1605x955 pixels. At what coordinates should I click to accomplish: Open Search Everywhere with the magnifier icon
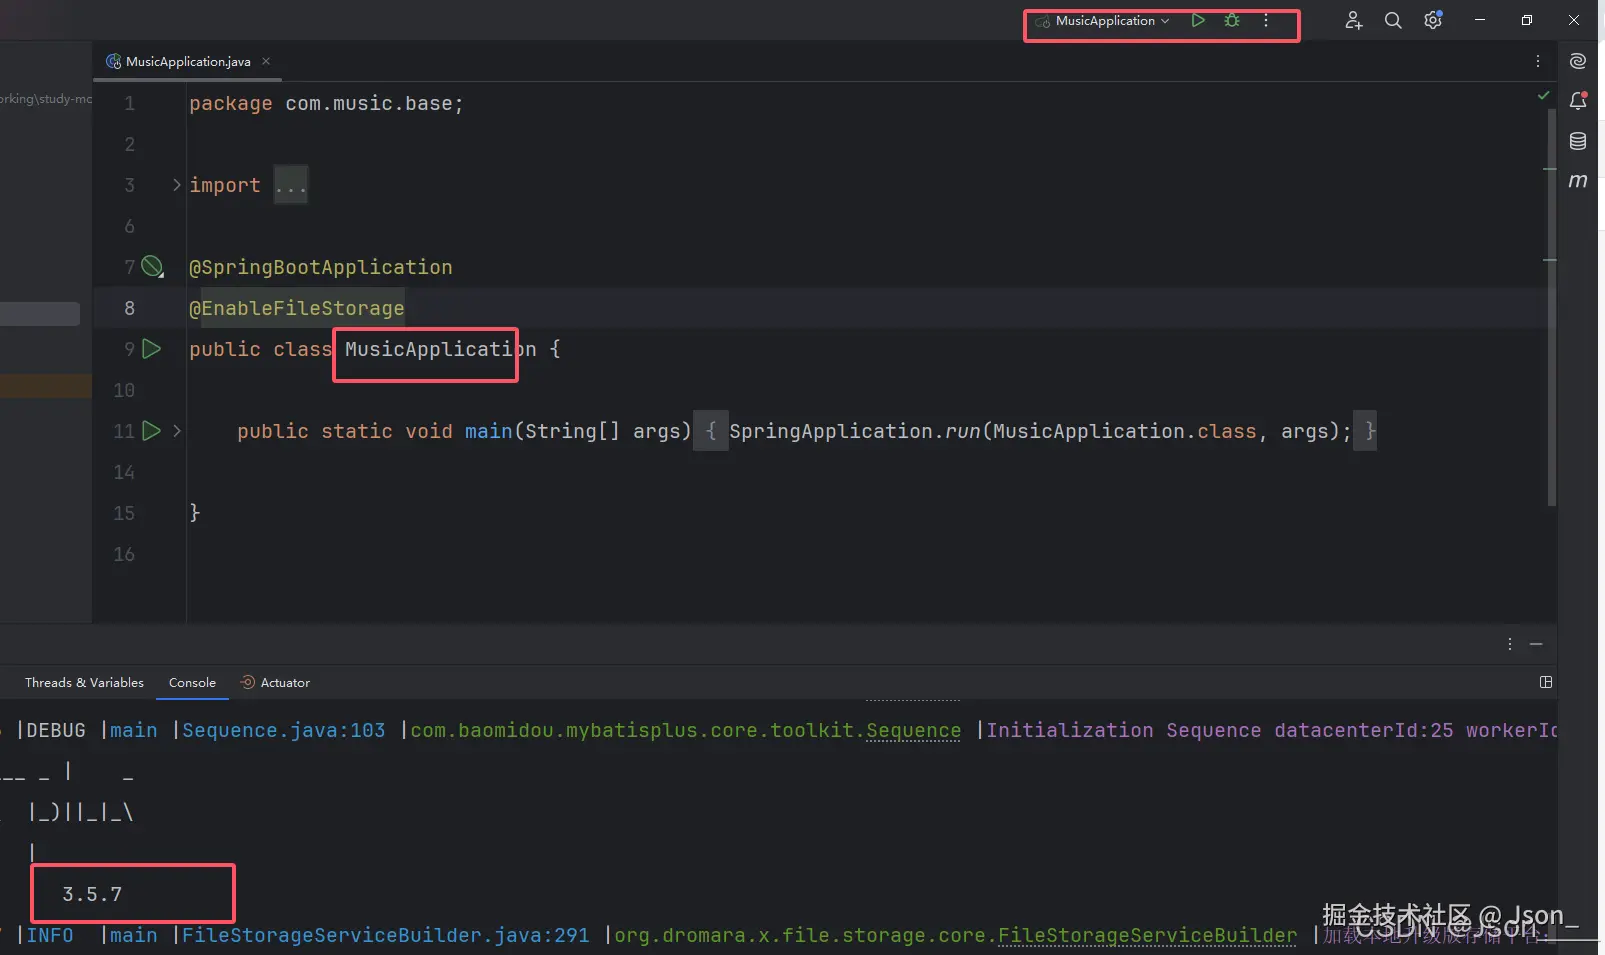pos(1393,20)
